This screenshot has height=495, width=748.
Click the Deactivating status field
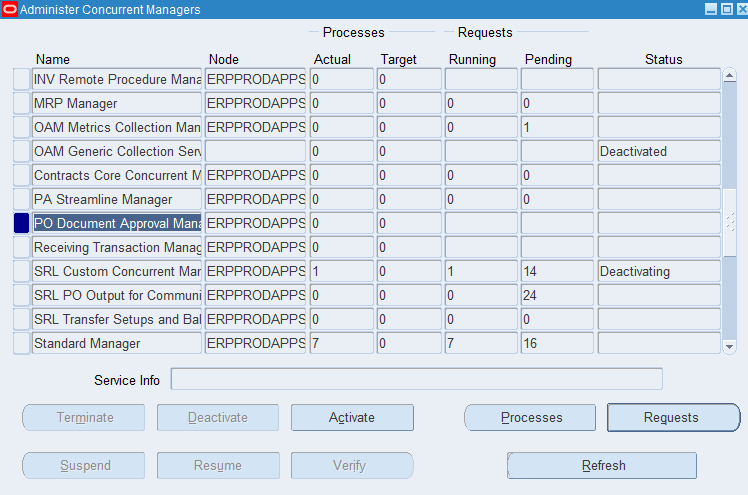[x=658, y=272]
